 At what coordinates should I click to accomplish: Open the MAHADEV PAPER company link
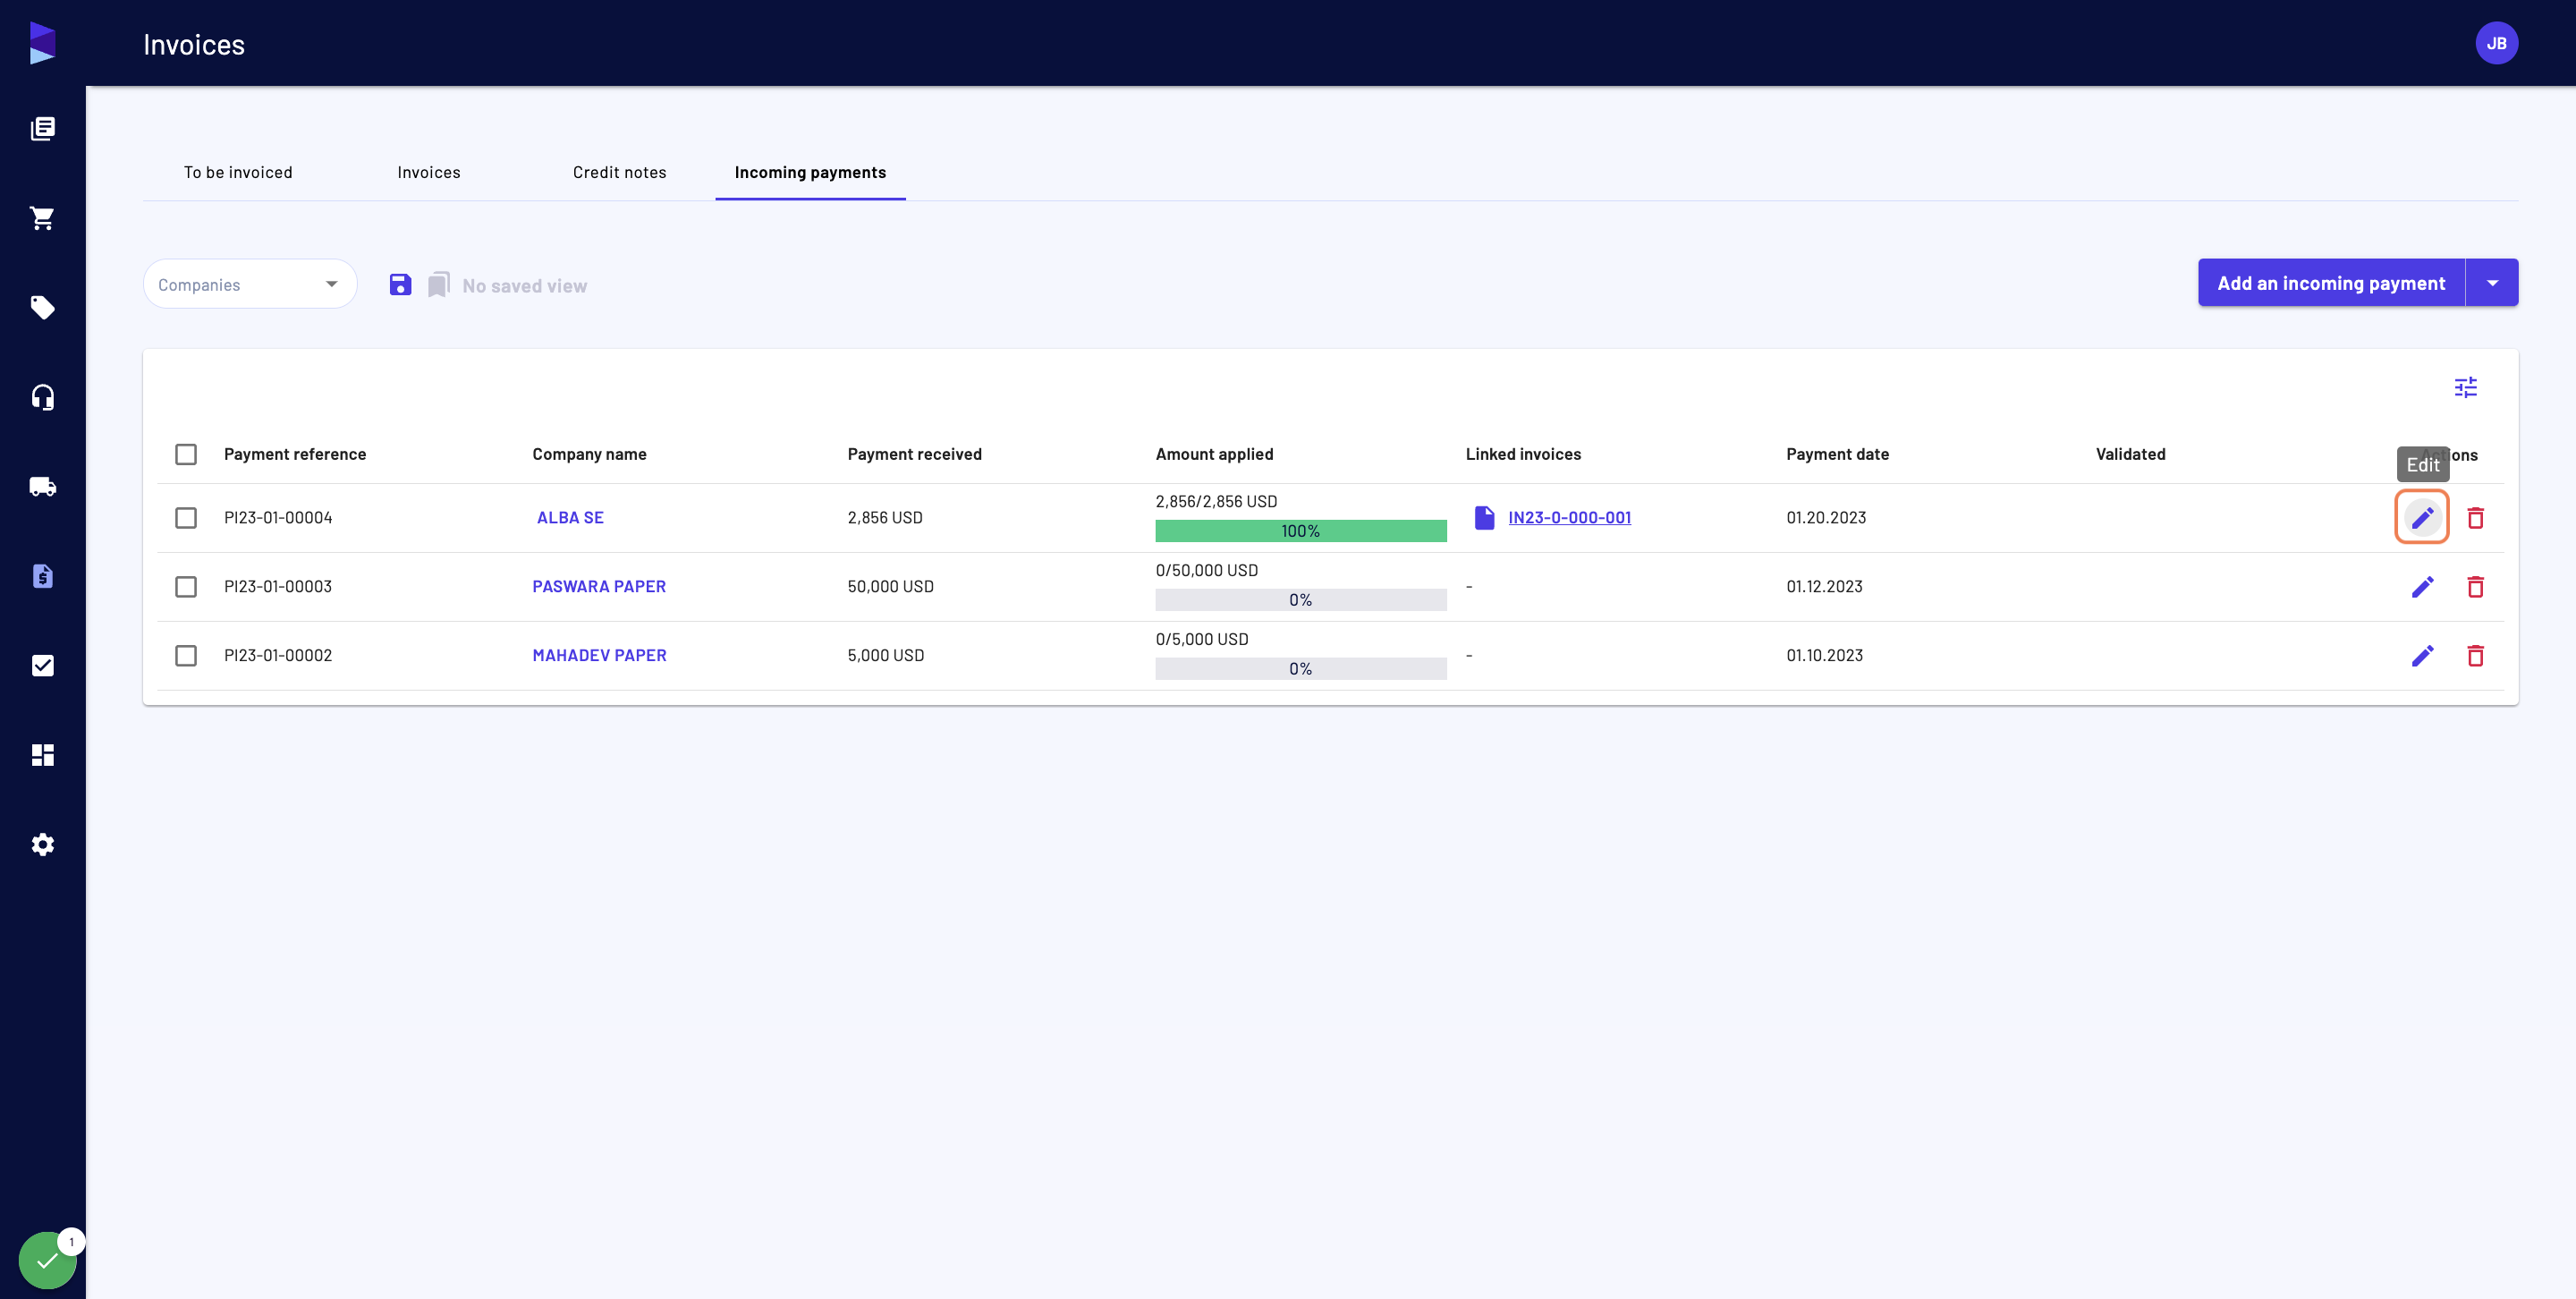599,656
